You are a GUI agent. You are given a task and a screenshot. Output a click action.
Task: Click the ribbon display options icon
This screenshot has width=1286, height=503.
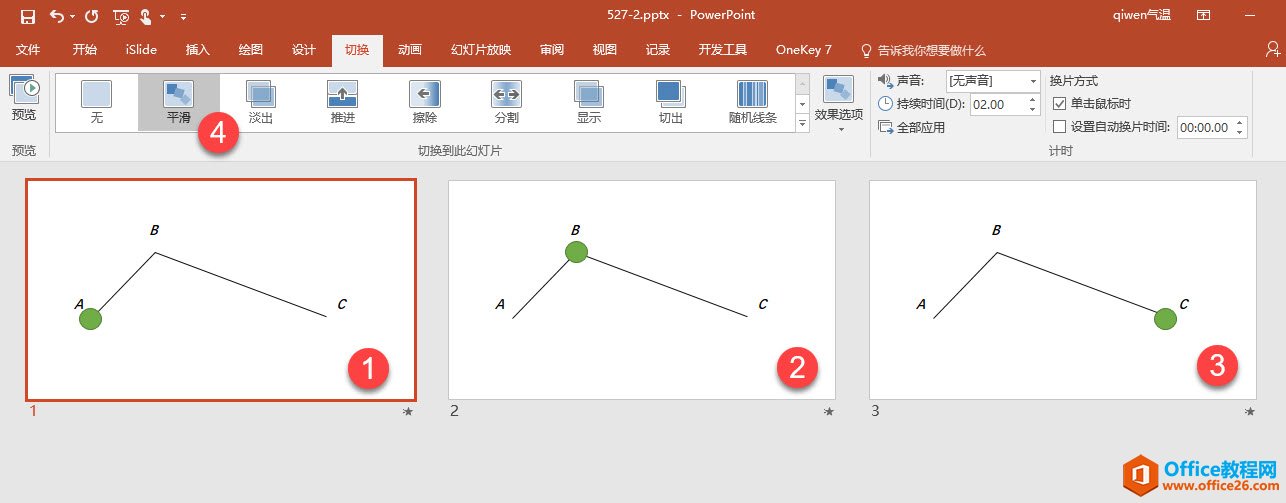[x=1203, y=16]
